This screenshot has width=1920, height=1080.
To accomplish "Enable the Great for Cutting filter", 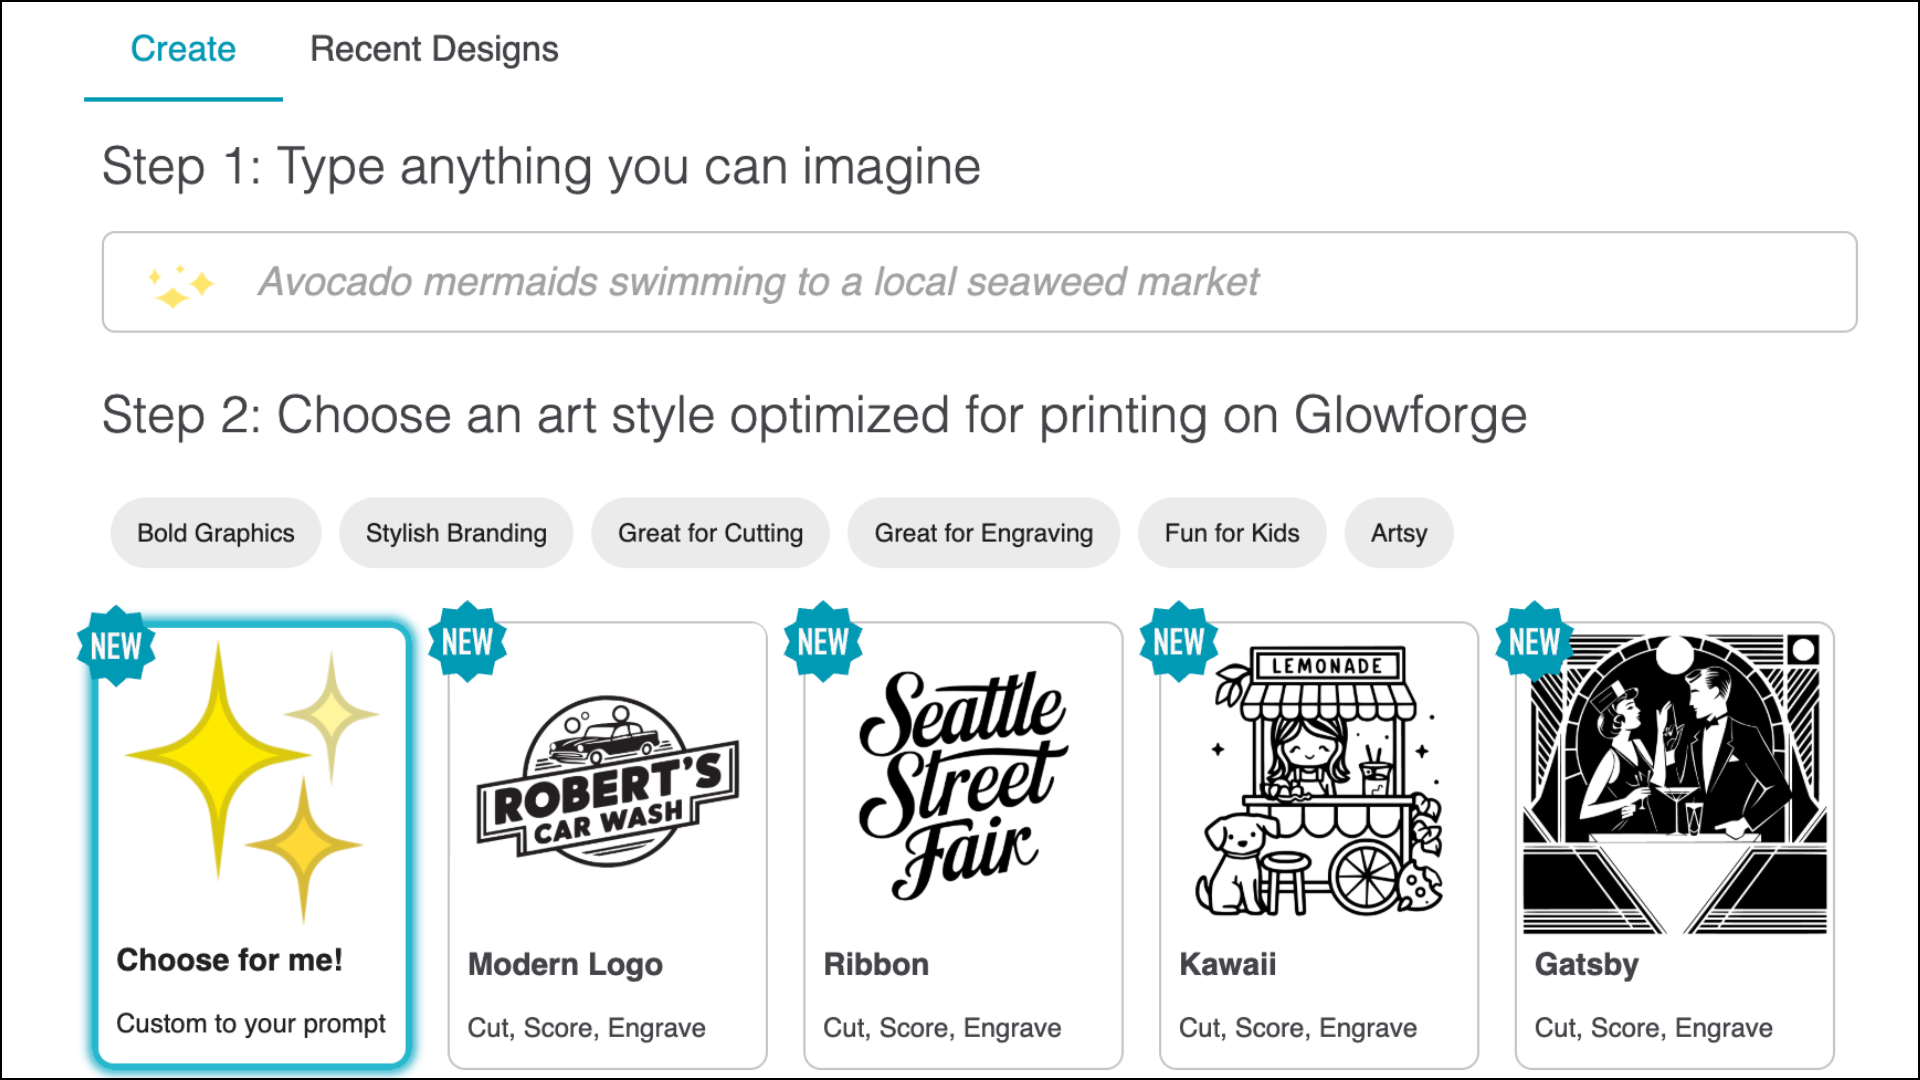I will (710, 533).
